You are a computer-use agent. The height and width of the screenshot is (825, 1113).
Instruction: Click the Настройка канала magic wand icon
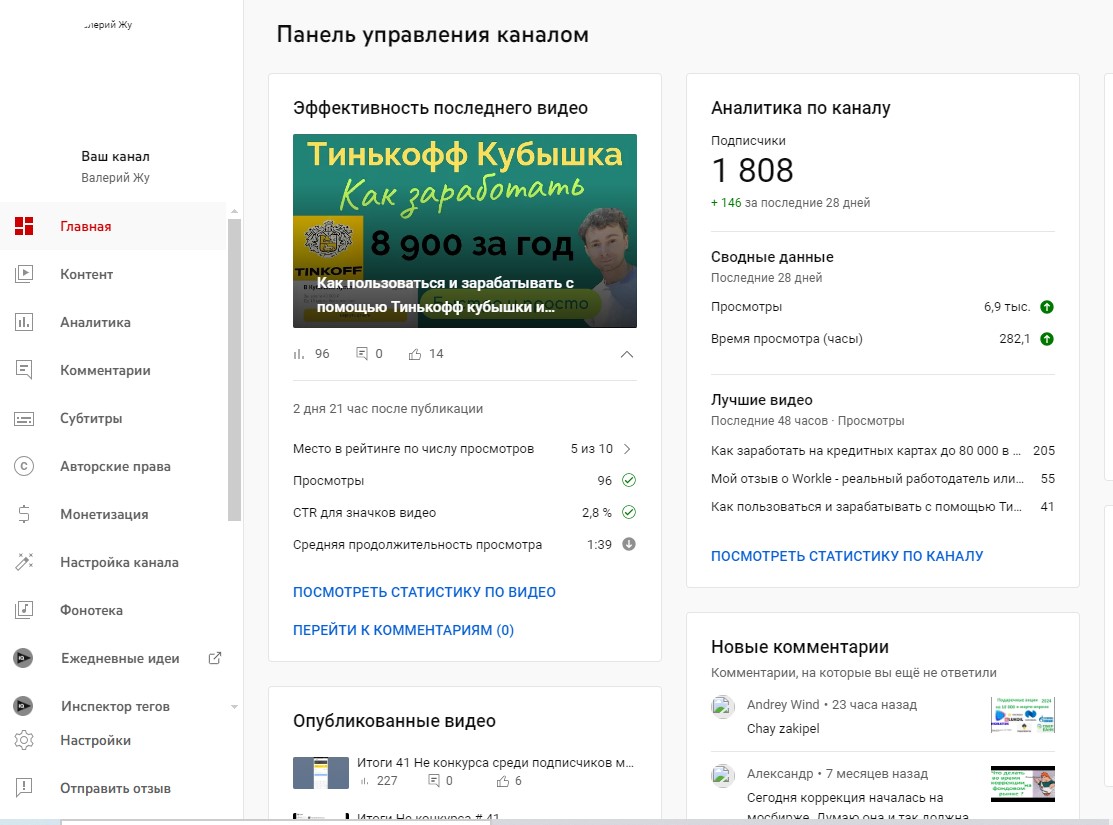coord(24,562)
